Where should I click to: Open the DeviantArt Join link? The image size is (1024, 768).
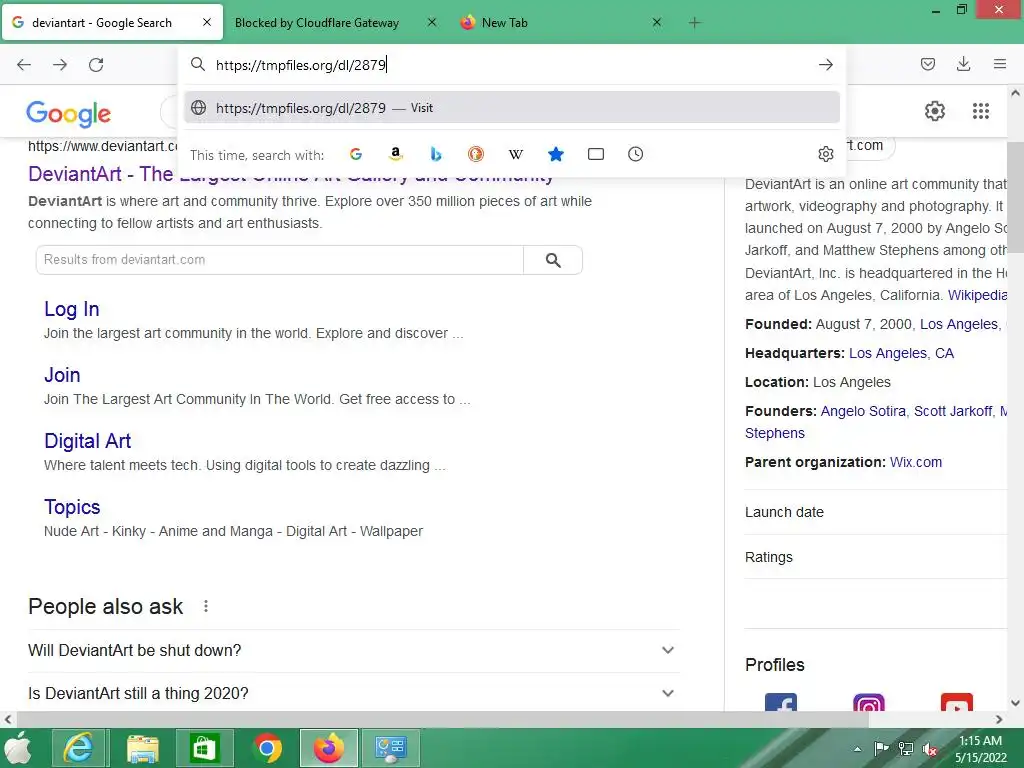tap(62, 375)
